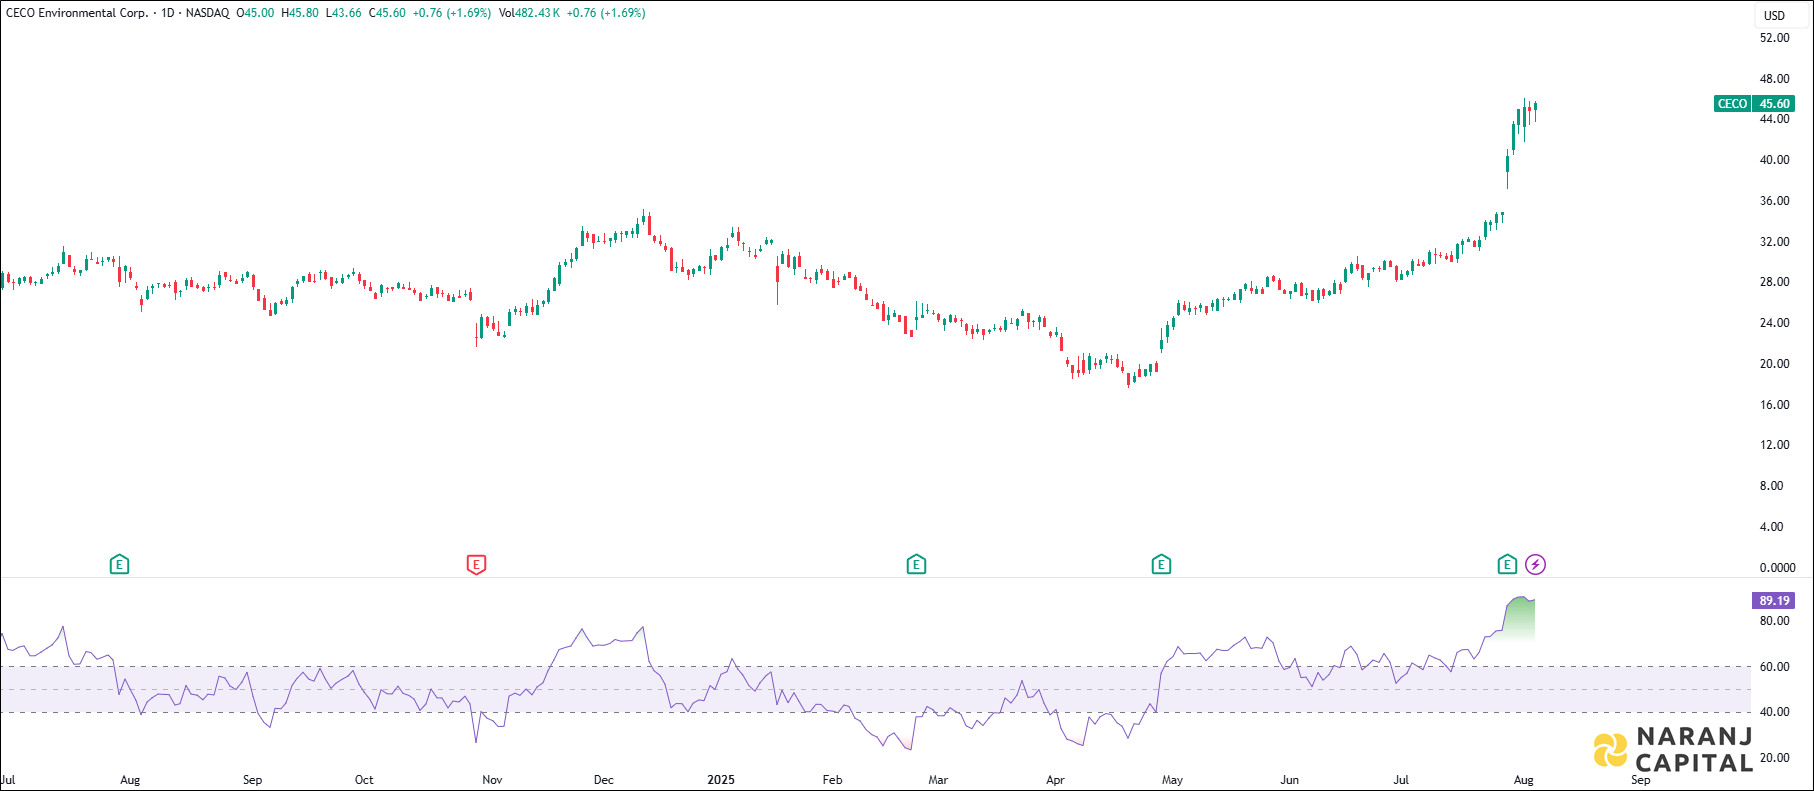Image resolution: width=1814 pixels, height=791 pixels.
Task: Select the purple 89.19 RSI value label
Action: point(1774,601)
